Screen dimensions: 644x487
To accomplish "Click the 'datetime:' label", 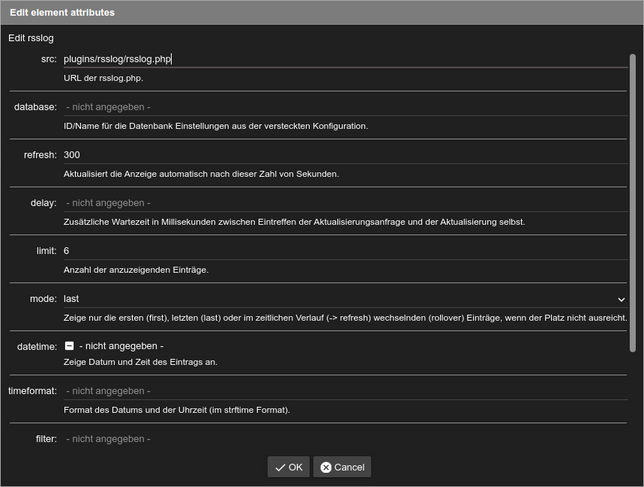I will point(37,347).
